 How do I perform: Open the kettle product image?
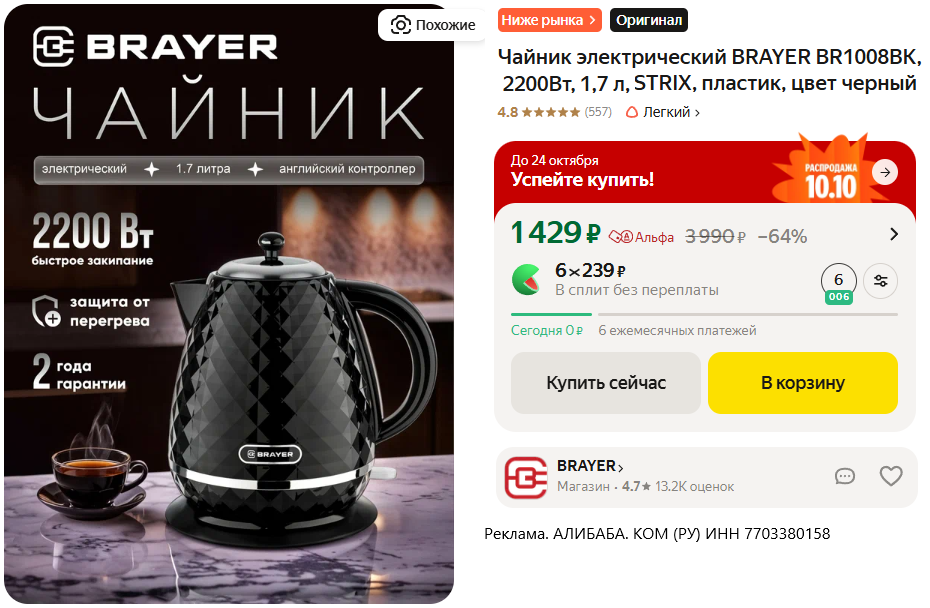pyautogui.click(x=229, y=304)
